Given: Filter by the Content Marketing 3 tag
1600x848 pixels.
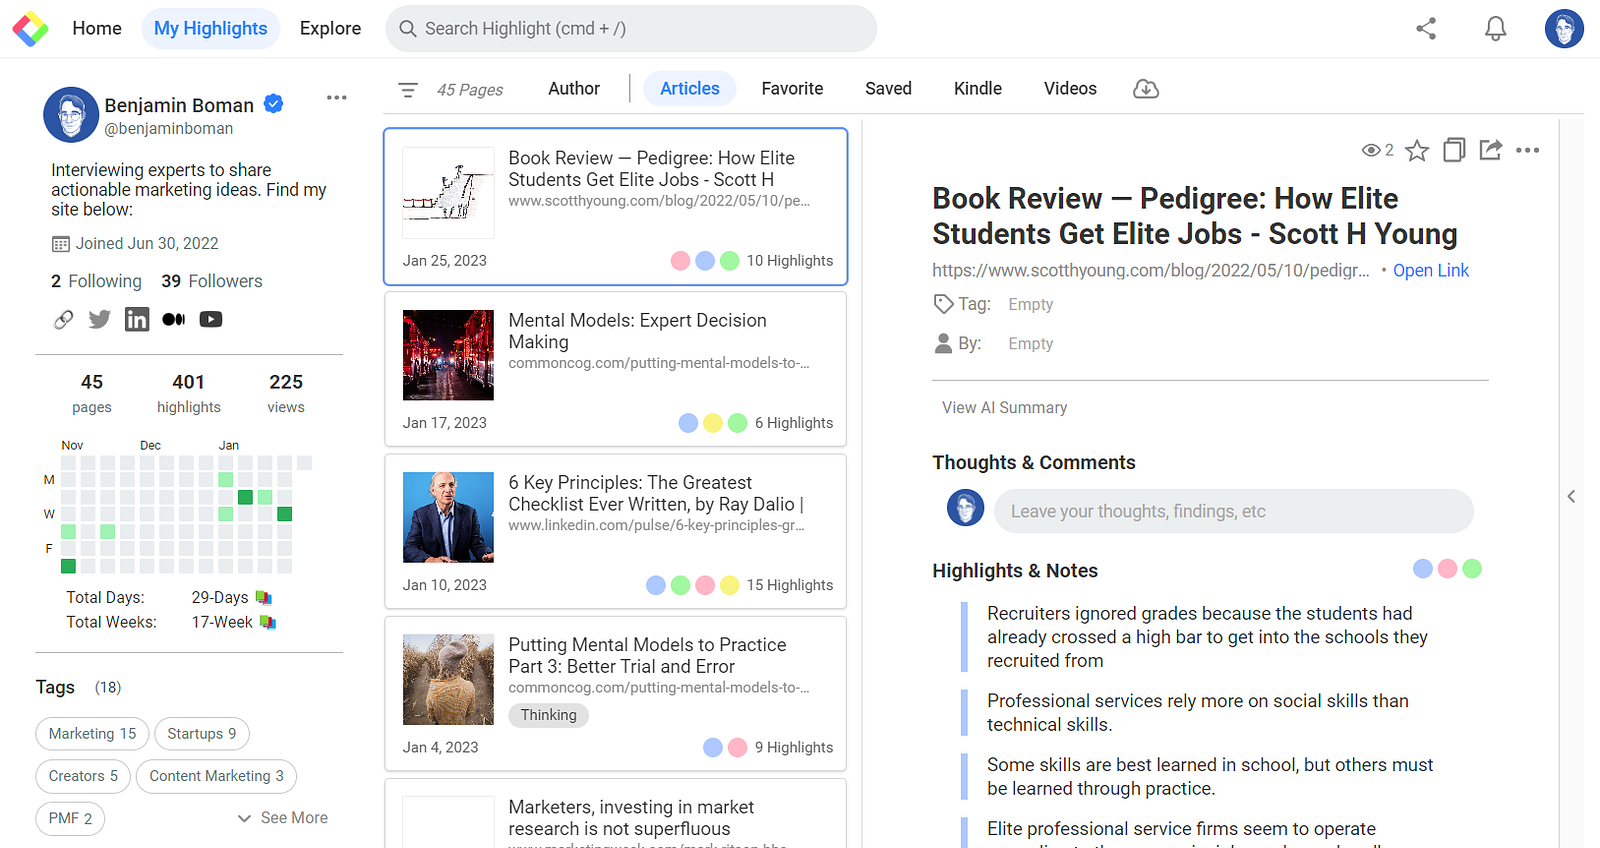Looking at the screenshot, I should click(216, 776).
